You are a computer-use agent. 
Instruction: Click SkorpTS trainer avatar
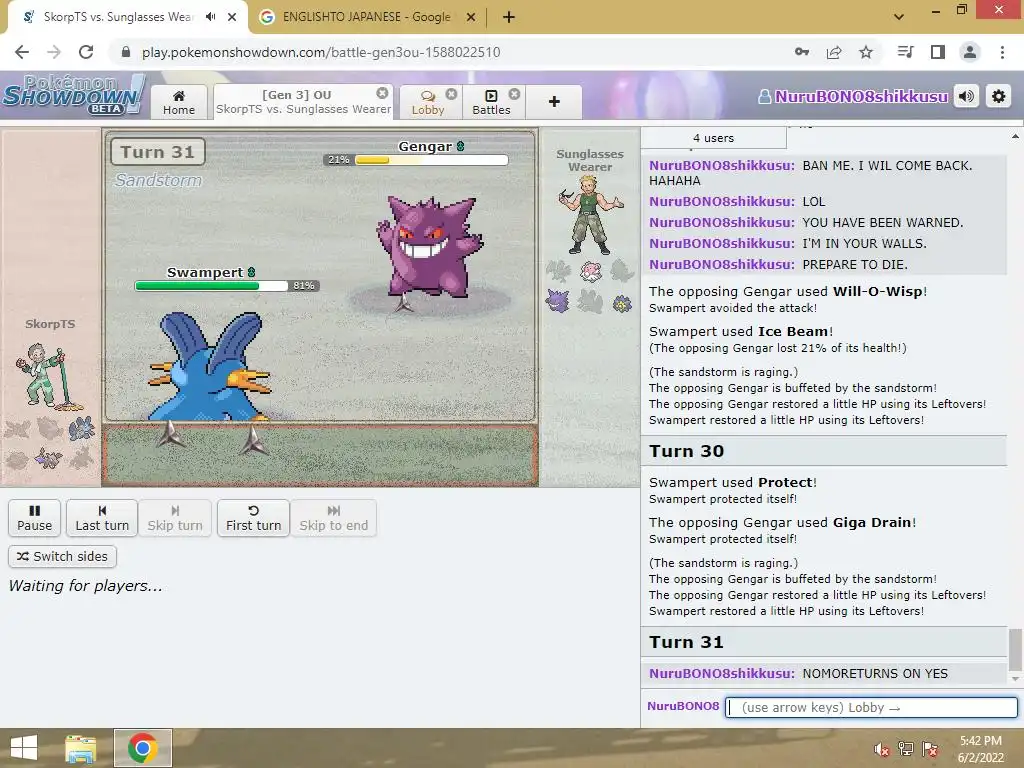[x=49, y=377]
